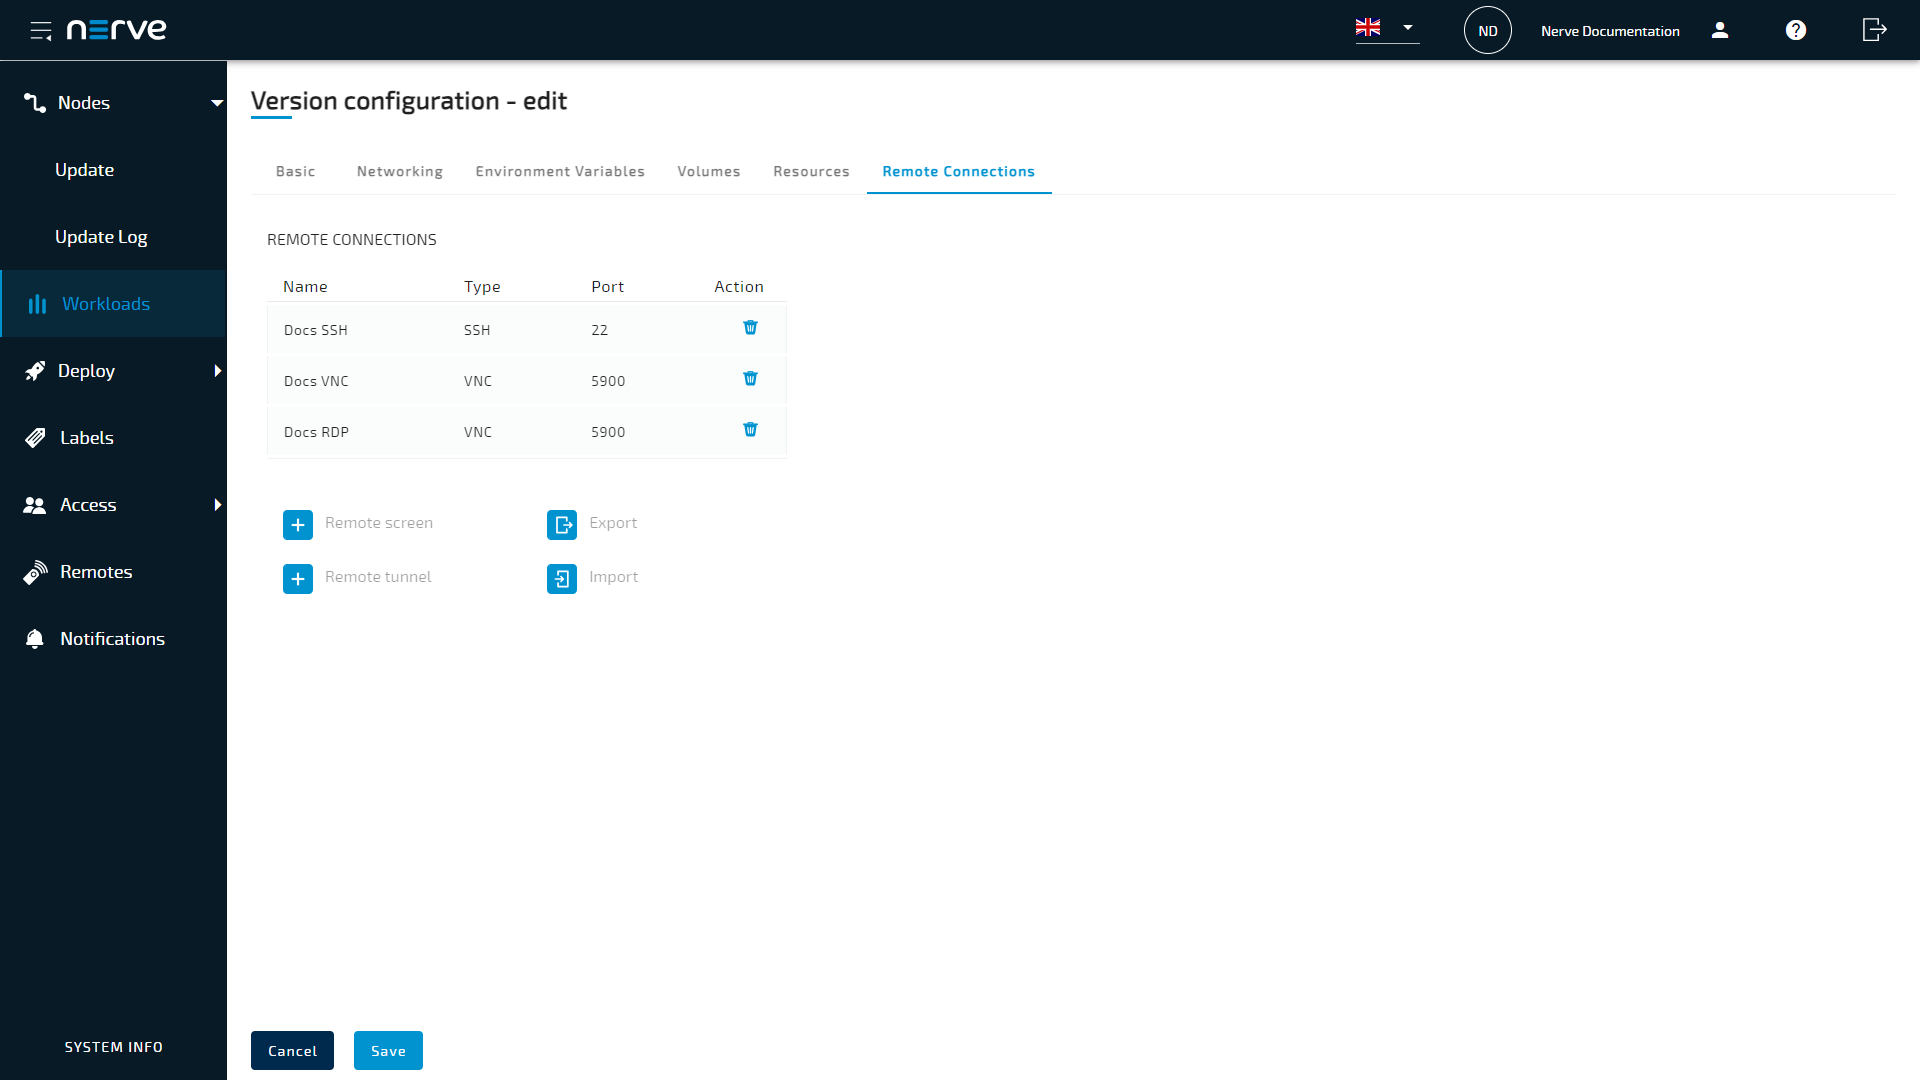The height and width of the screenshot is (1080, 1920).
Task: Switch to the Networking tab
Action: coord(400,170)
